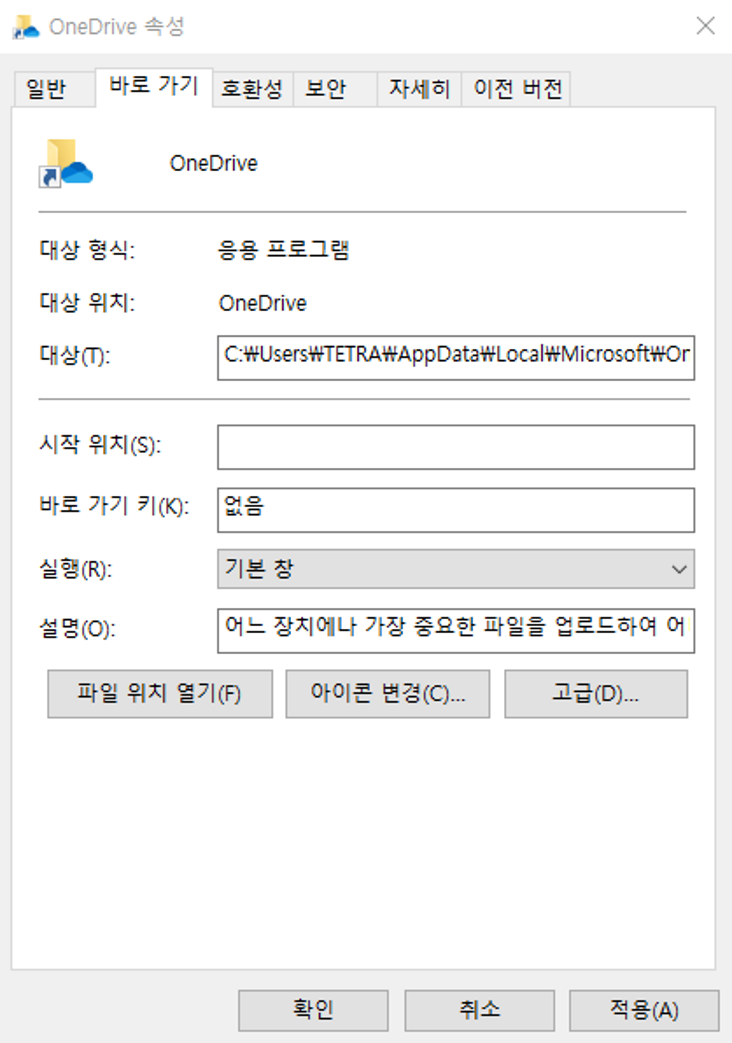The image size is (732, 1043).
Task: Expand the 실행(R) 기본 창 dropdown
Action: pos(456,569)
